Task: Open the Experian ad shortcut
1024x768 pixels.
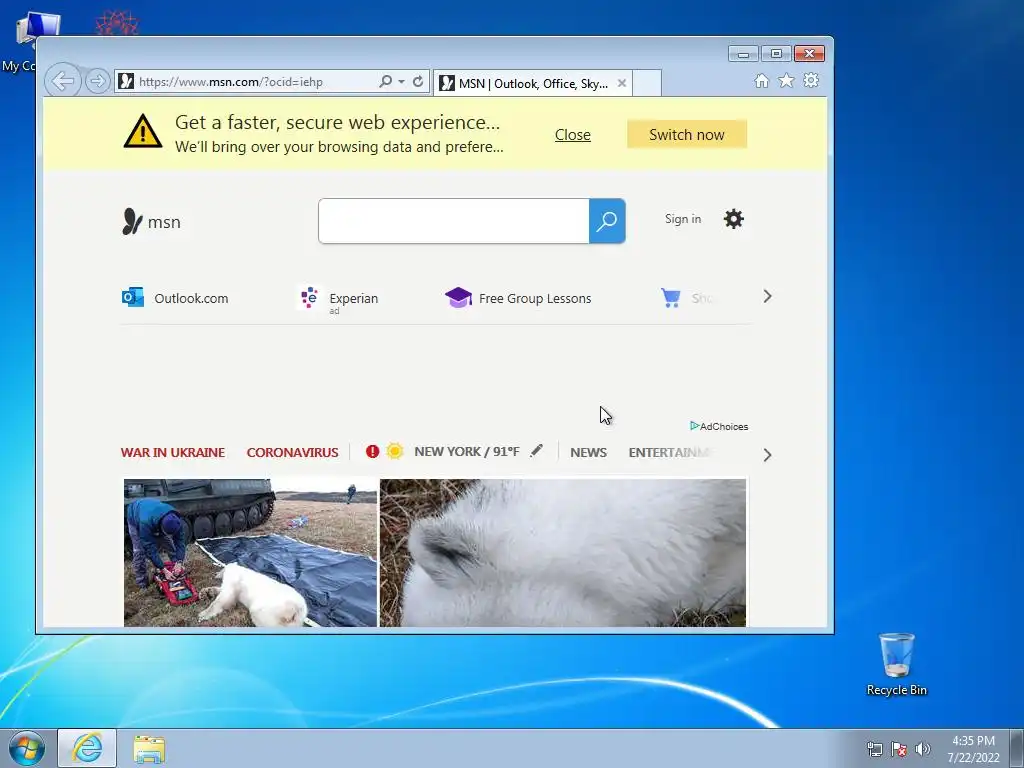Action: (340, 299)
